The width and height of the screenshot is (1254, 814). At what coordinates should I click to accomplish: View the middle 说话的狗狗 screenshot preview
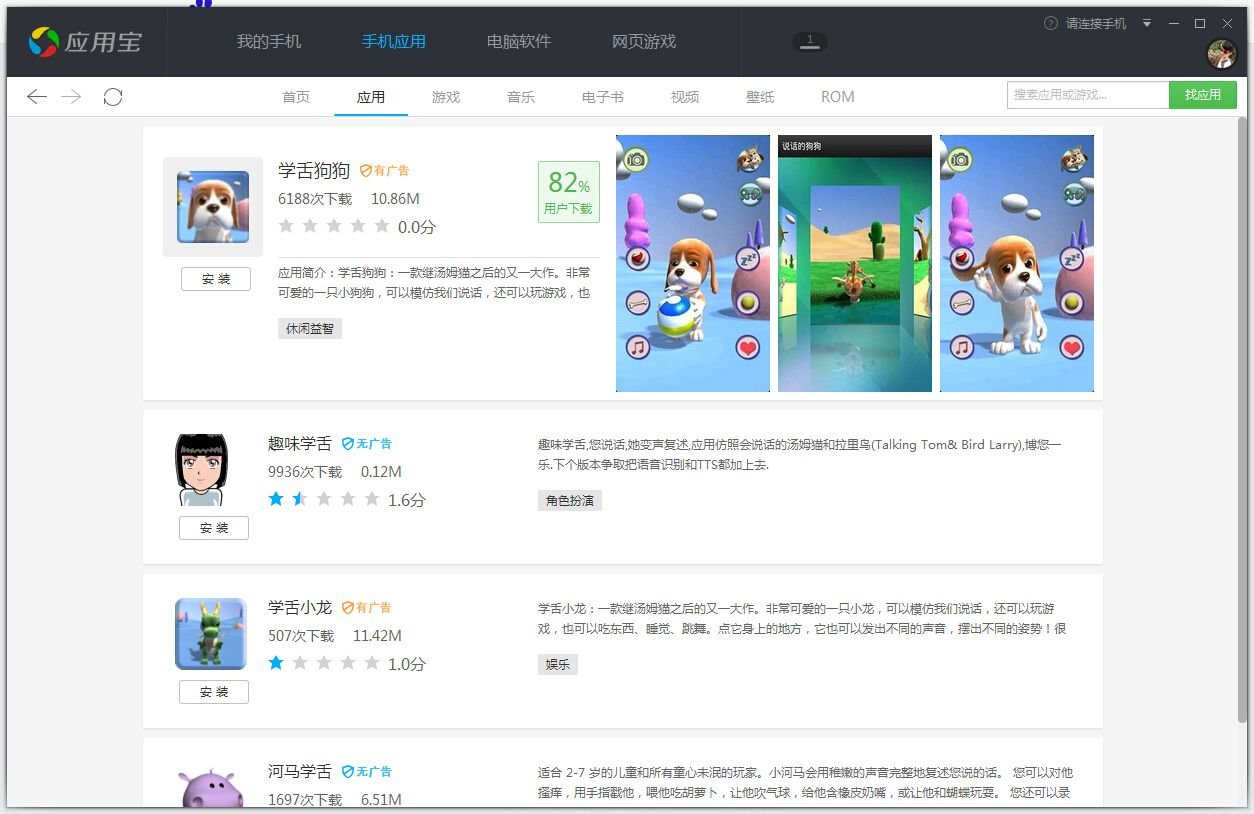point(854,263)
